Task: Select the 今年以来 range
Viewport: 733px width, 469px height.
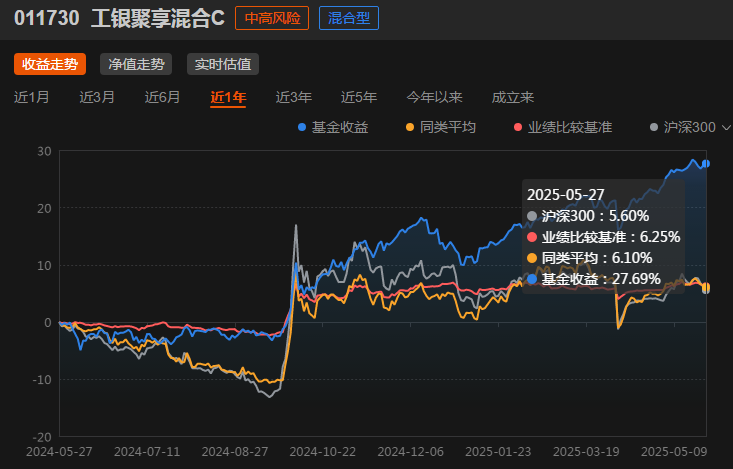Action: [434, 97]
